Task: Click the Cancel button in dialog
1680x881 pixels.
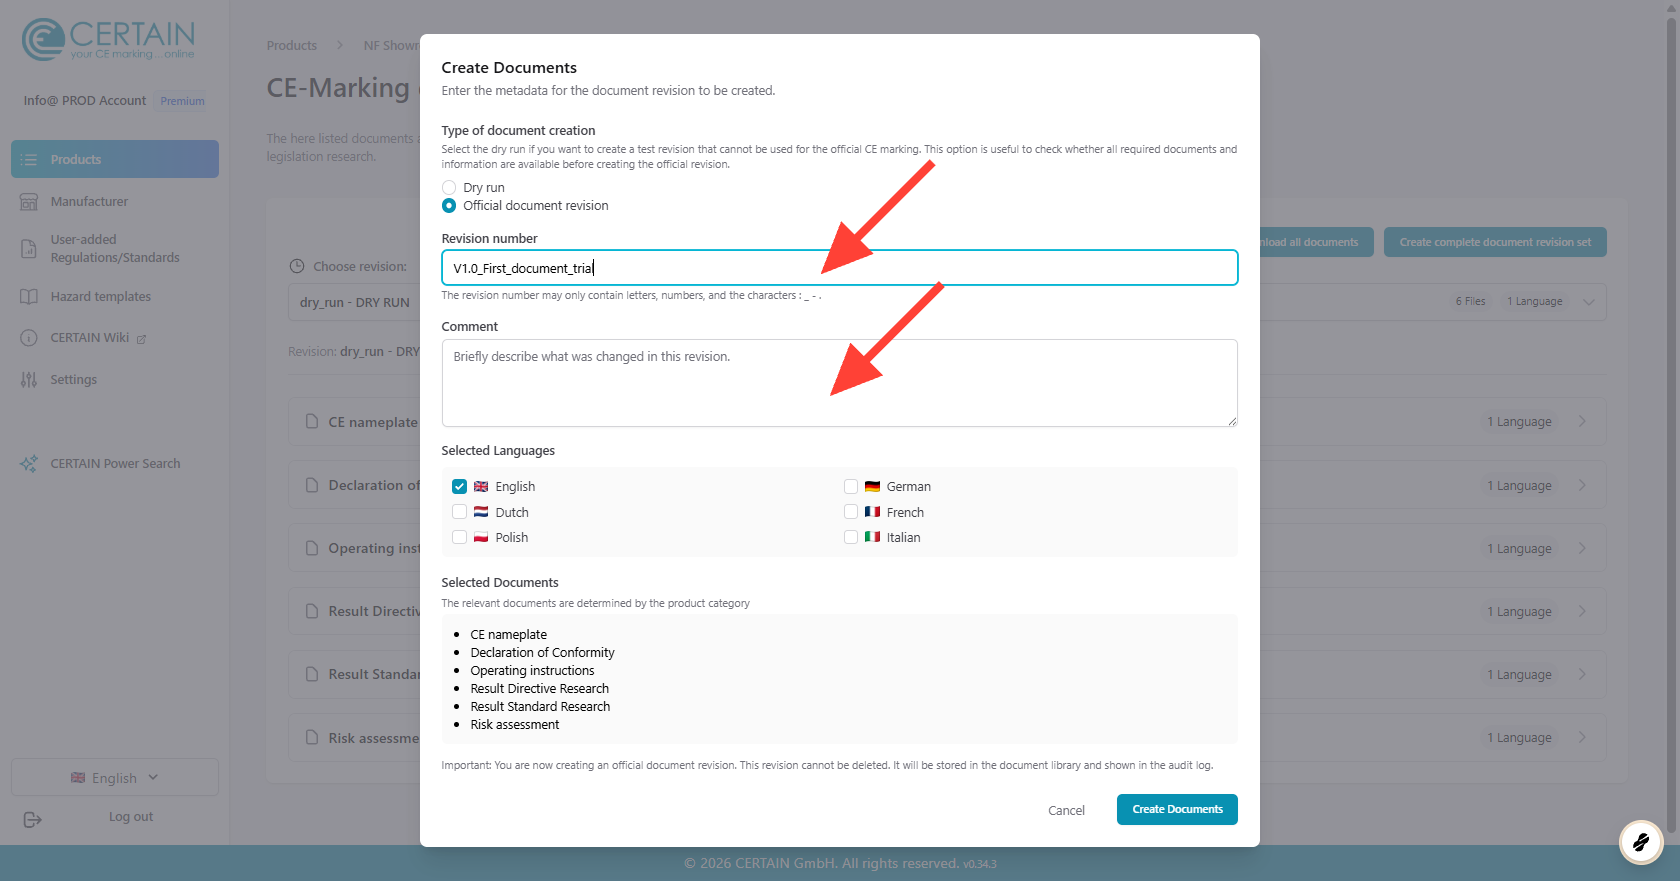Action: tap(1066, 811)
